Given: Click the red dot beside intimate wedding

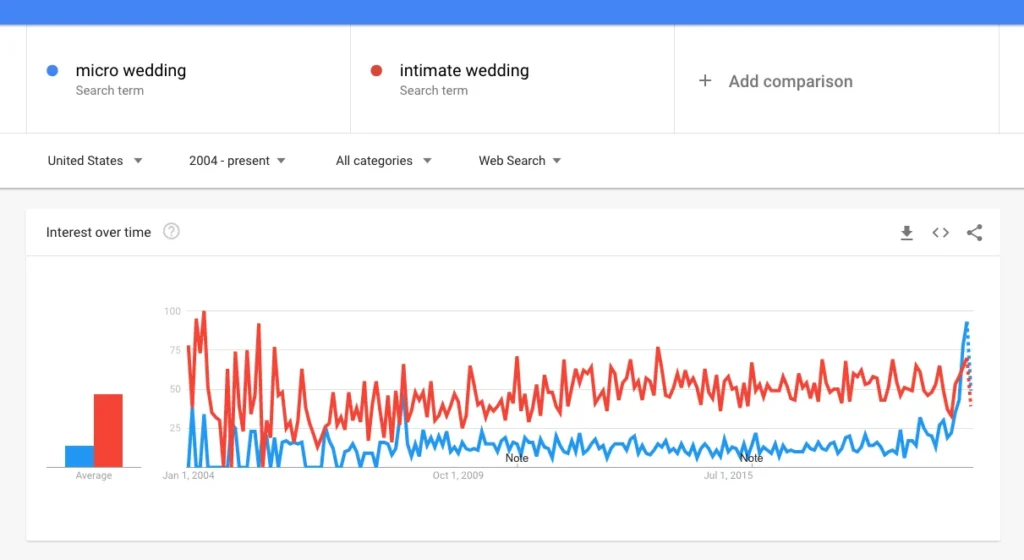Looking at the screenshot, I should coord(377,71).
